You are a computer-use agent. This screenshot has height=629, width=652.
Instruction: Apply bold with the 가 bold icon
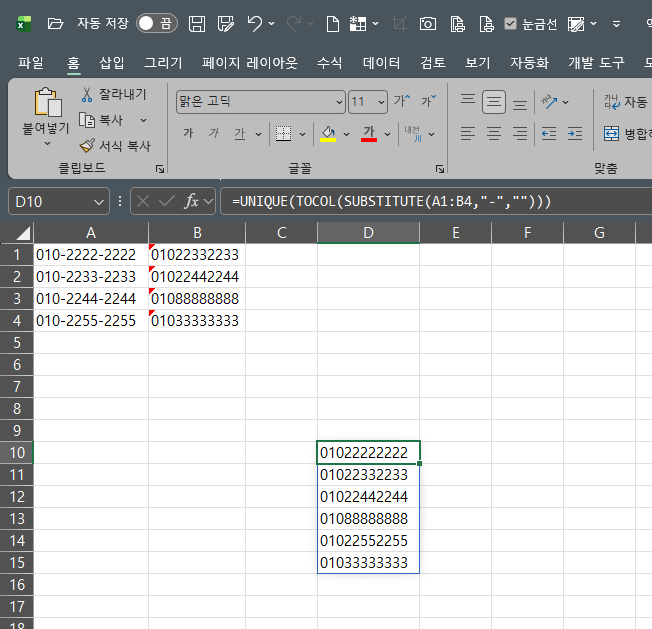tap(188, 133)
